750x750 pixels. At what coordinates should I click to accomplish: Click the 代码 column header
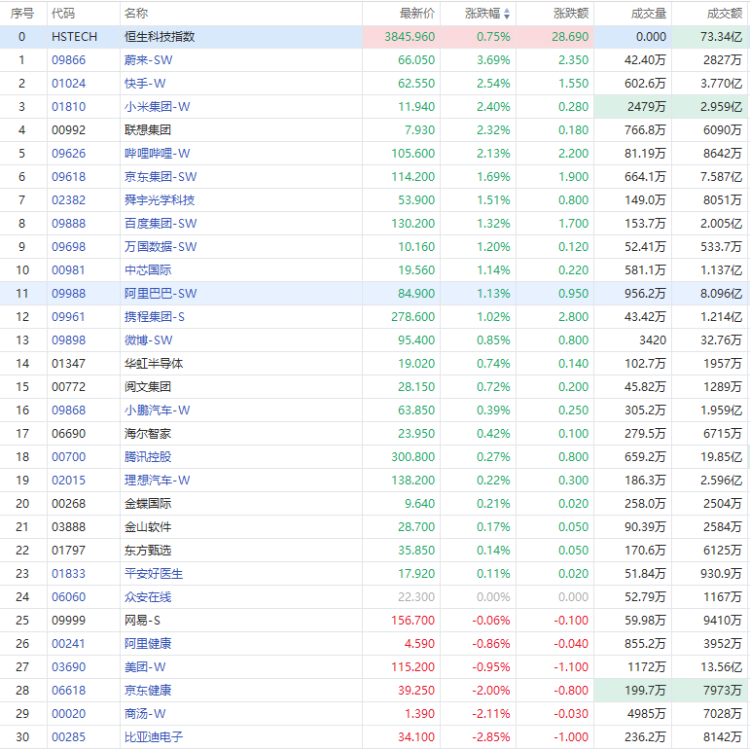[x=63, y=13]
